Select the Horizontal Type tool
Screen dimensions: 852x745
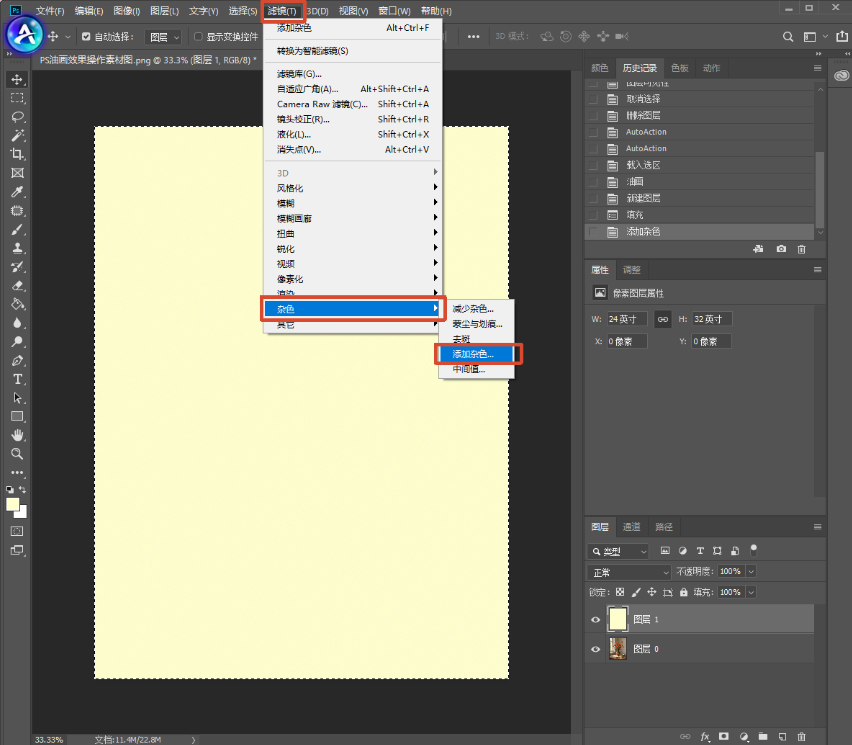click(17, 379)
